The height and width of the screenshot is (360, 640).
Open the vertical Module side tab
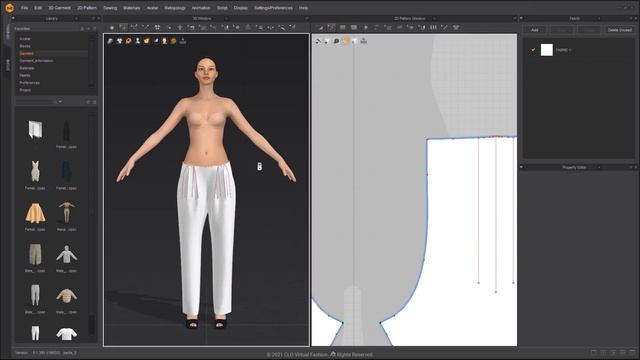point(7,65)
